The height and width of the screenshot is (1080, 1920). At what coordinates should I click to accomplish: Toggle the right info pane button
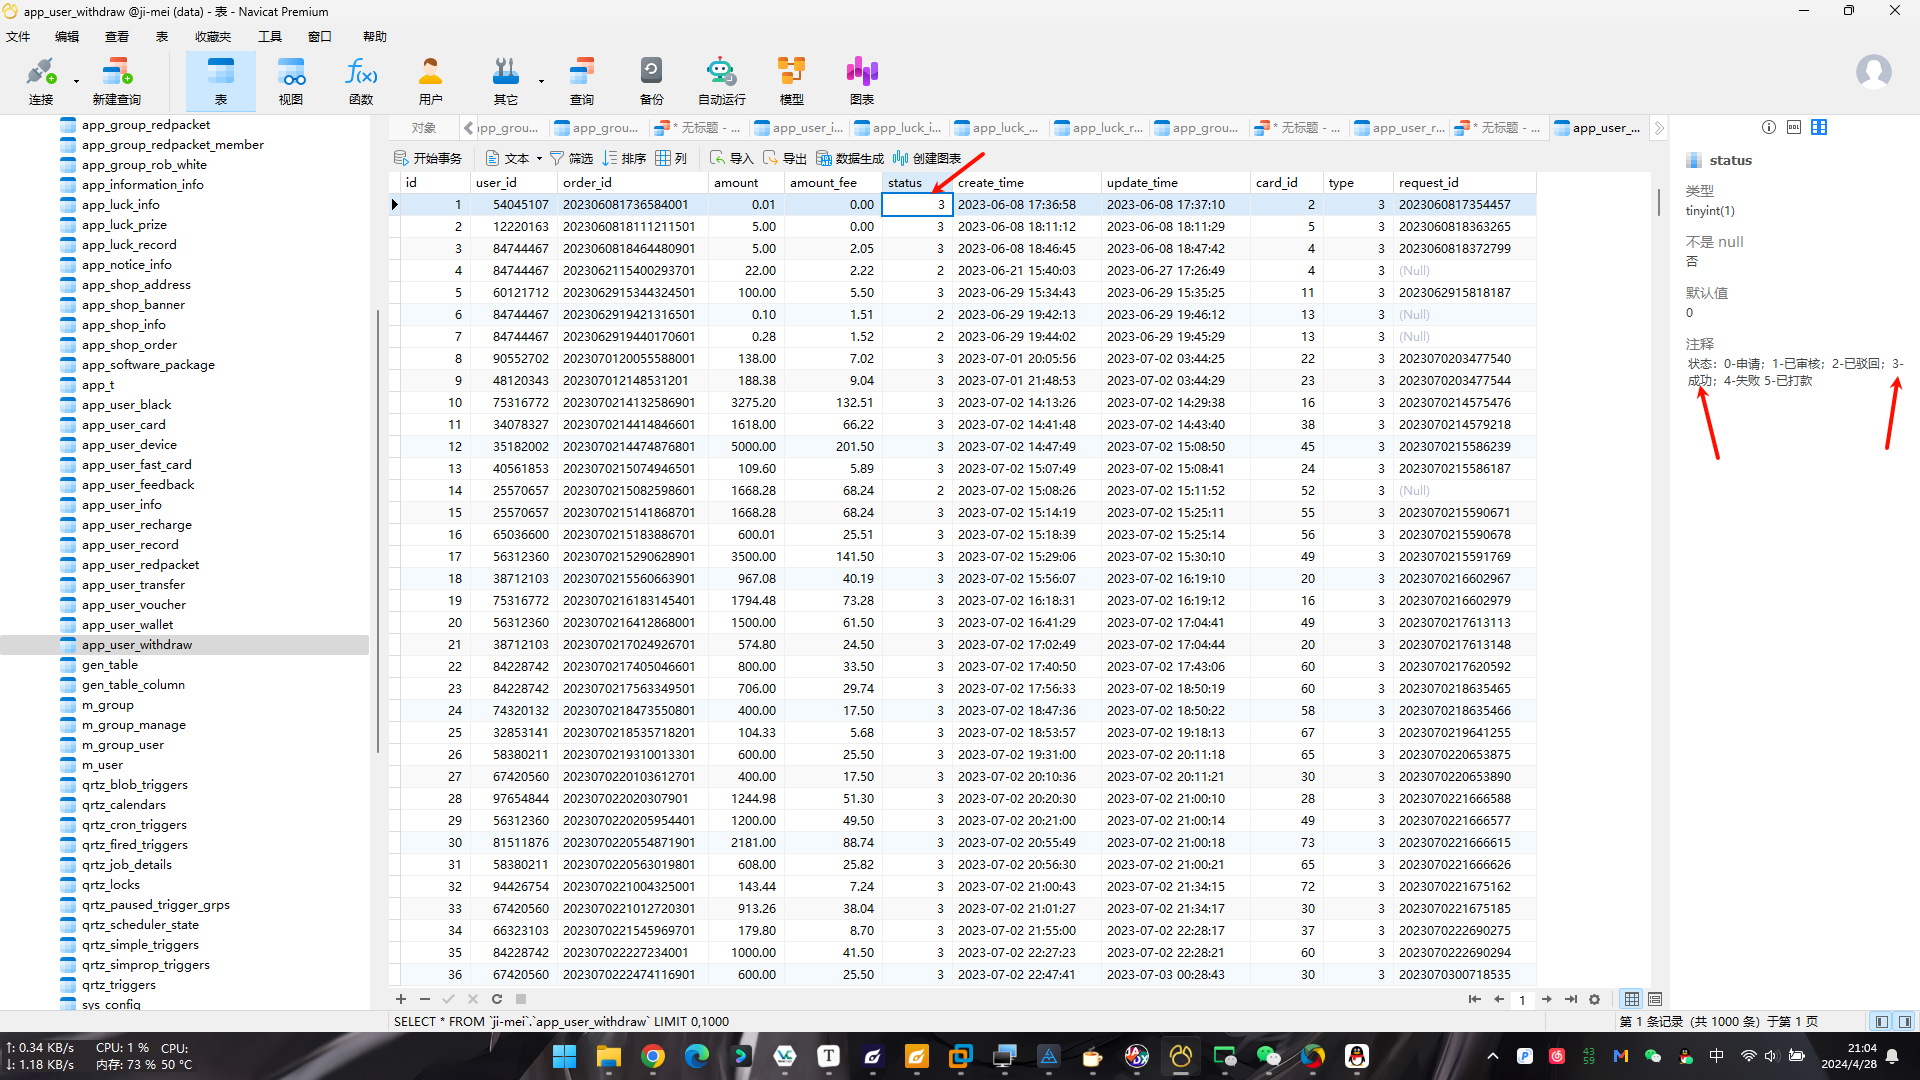1905,1021
